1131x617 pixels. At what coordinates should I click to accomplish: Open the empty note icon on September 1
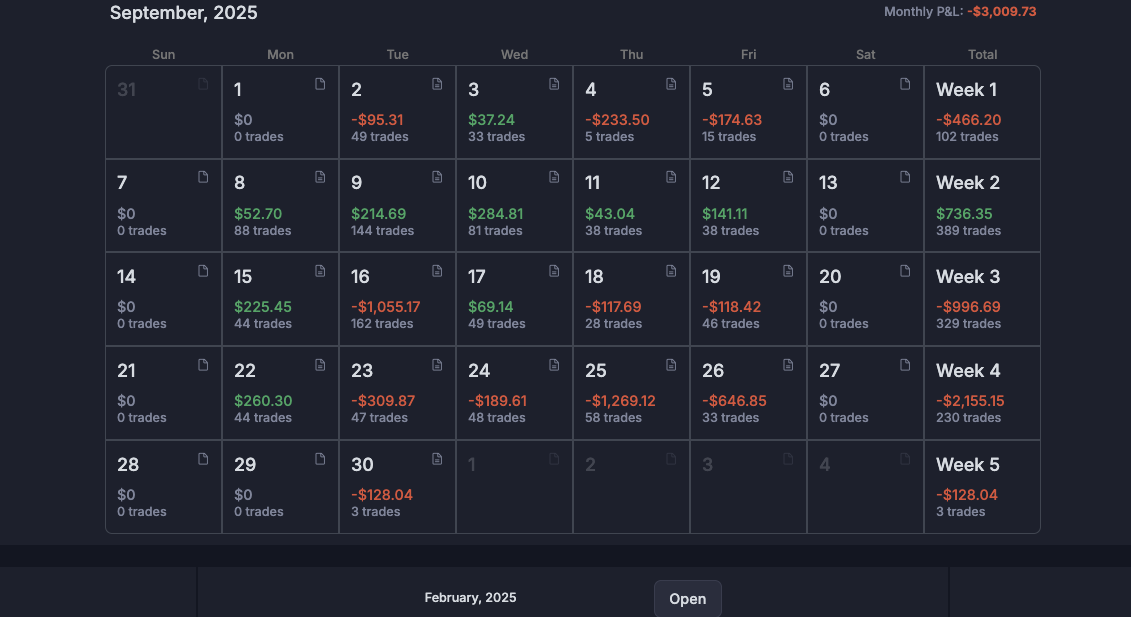[x=320, y=84]
